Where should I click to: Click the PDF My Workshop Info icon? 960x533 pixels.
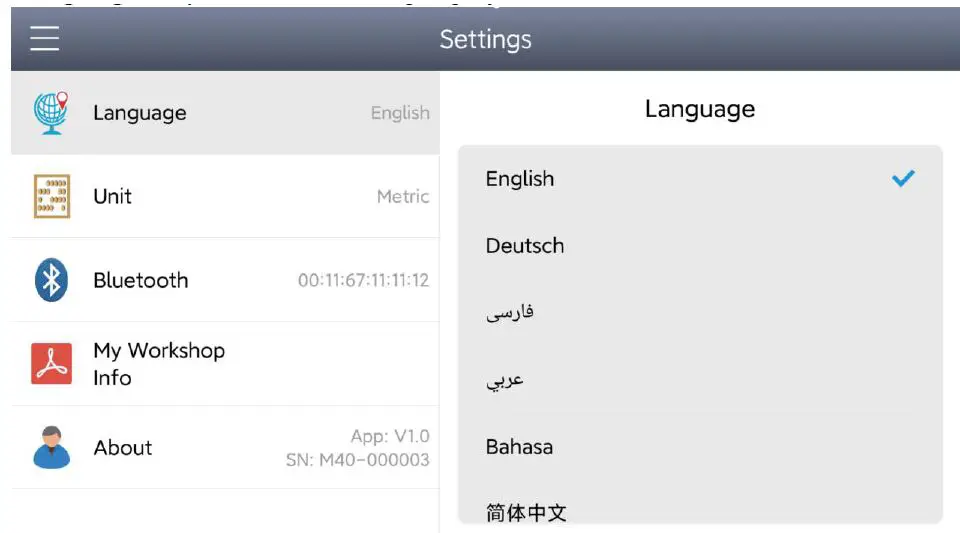point(51,364)
